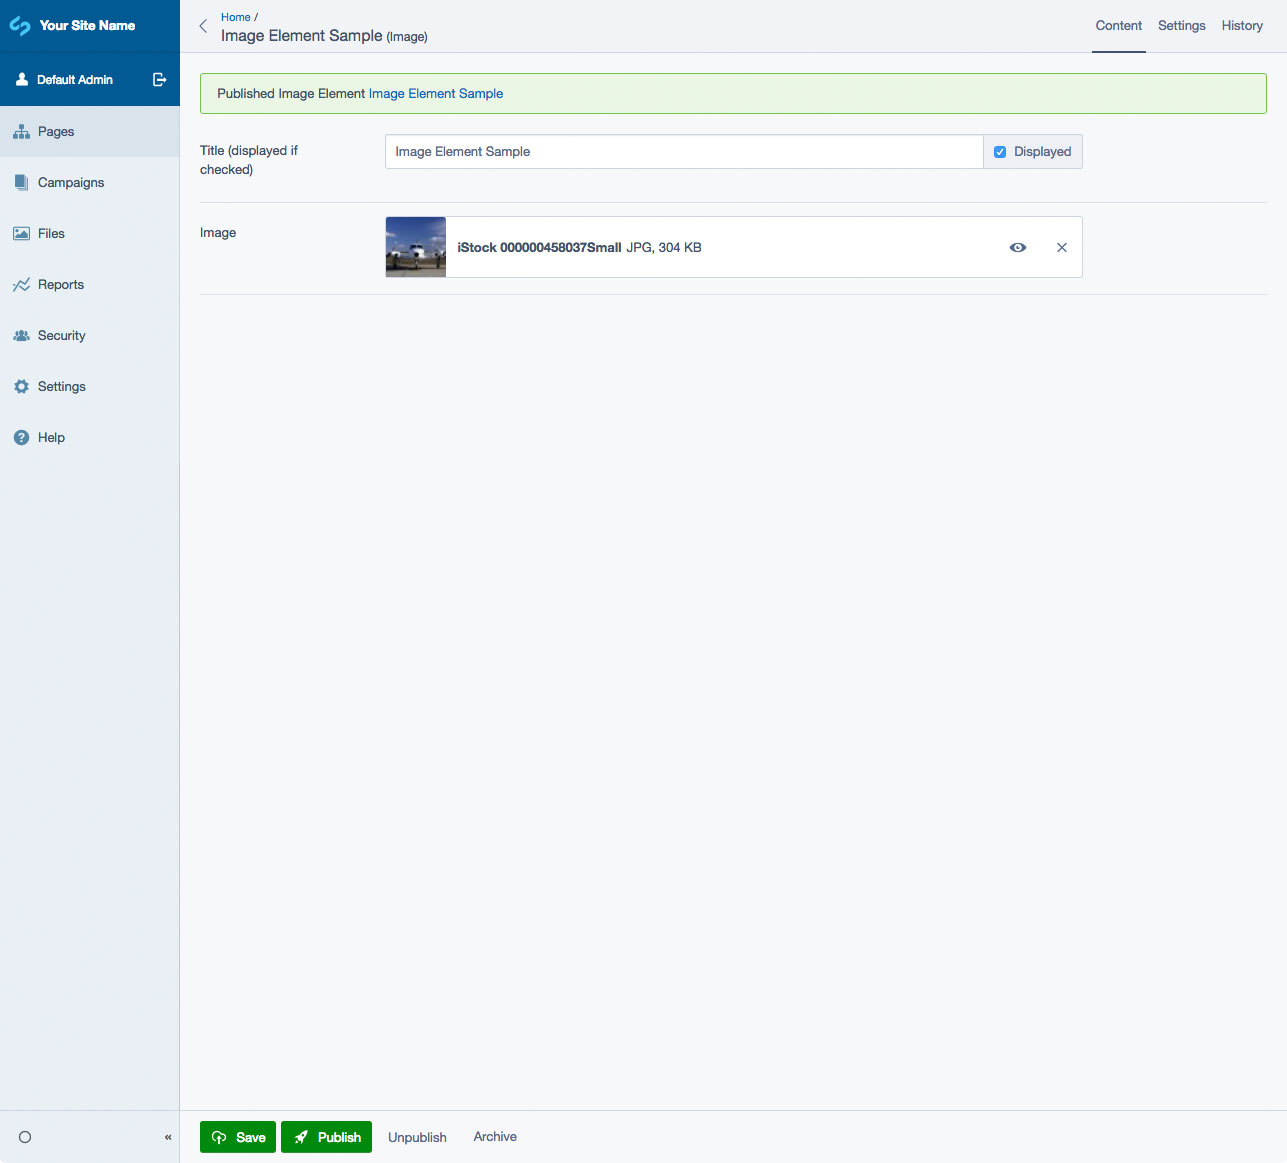This screenshot has height=1163, width=1287.
Task: Open Help via its question mark icon
Action: pos(21,438)
